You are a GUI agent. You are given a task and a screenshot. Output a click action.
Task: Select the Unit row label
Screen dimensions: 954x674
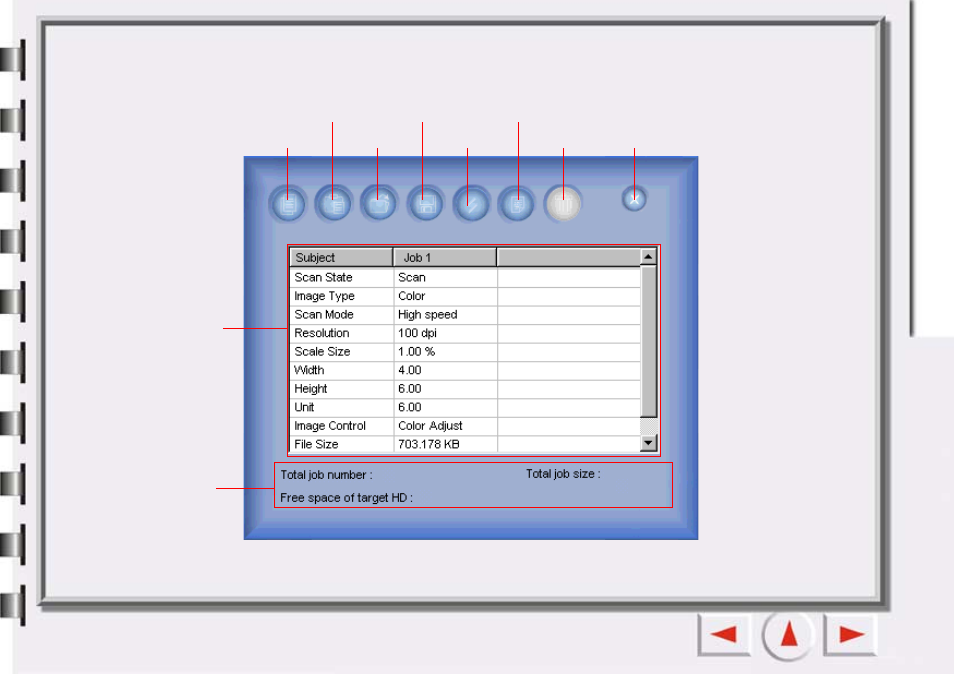coord(304,407)
